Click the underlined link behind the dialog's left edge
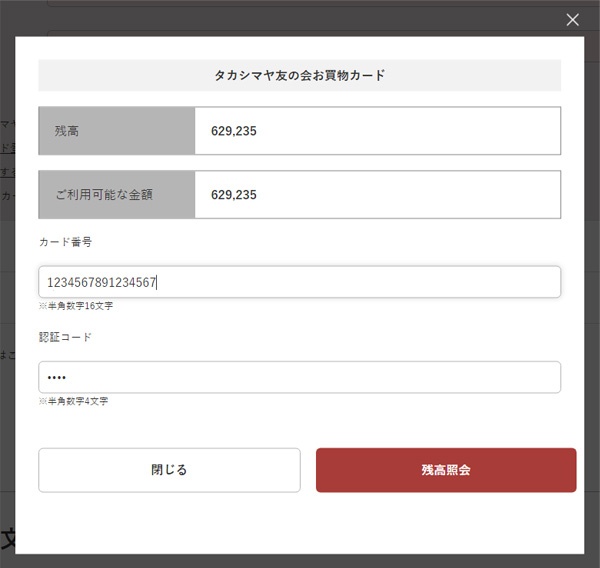 (7, 147)
